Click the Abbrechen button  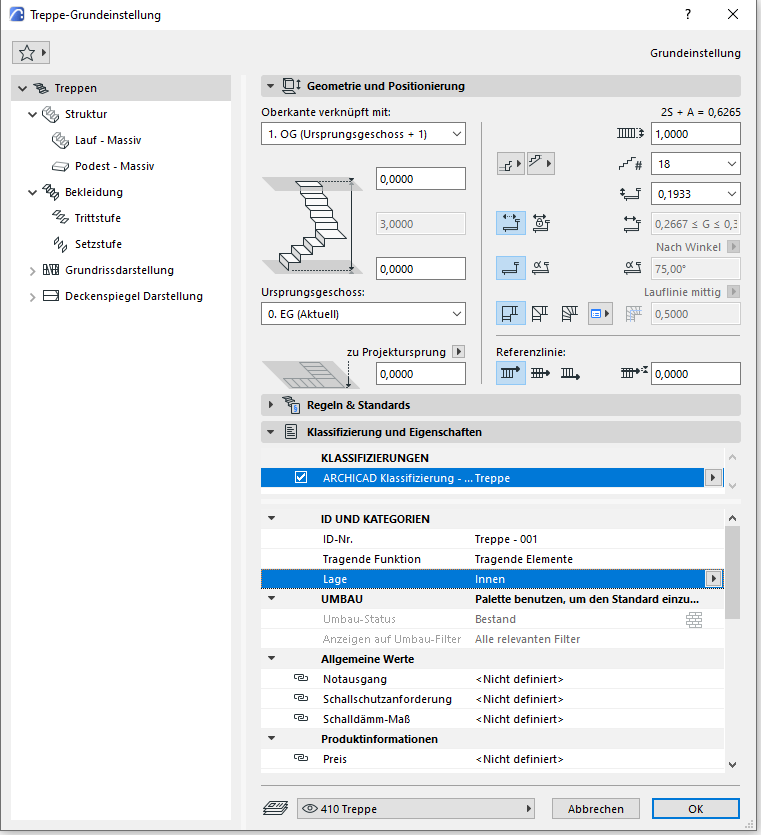pos(595,809)
